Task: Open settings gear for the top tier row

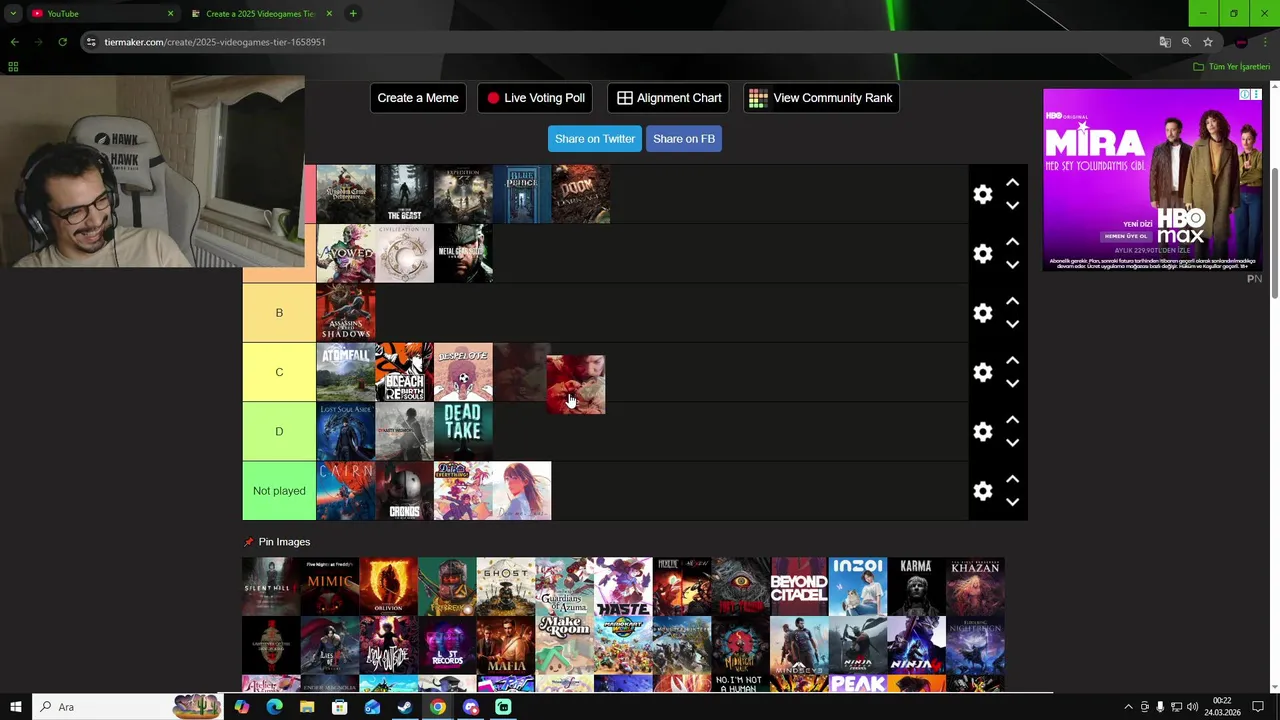Action: pos(983,194)
